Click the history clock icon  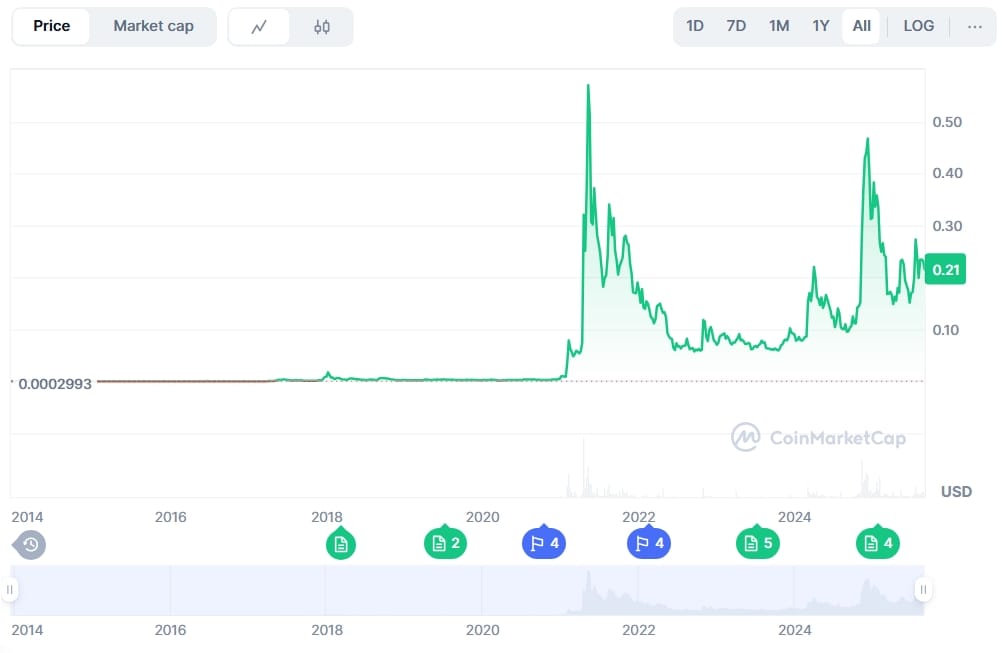[30, 545]
